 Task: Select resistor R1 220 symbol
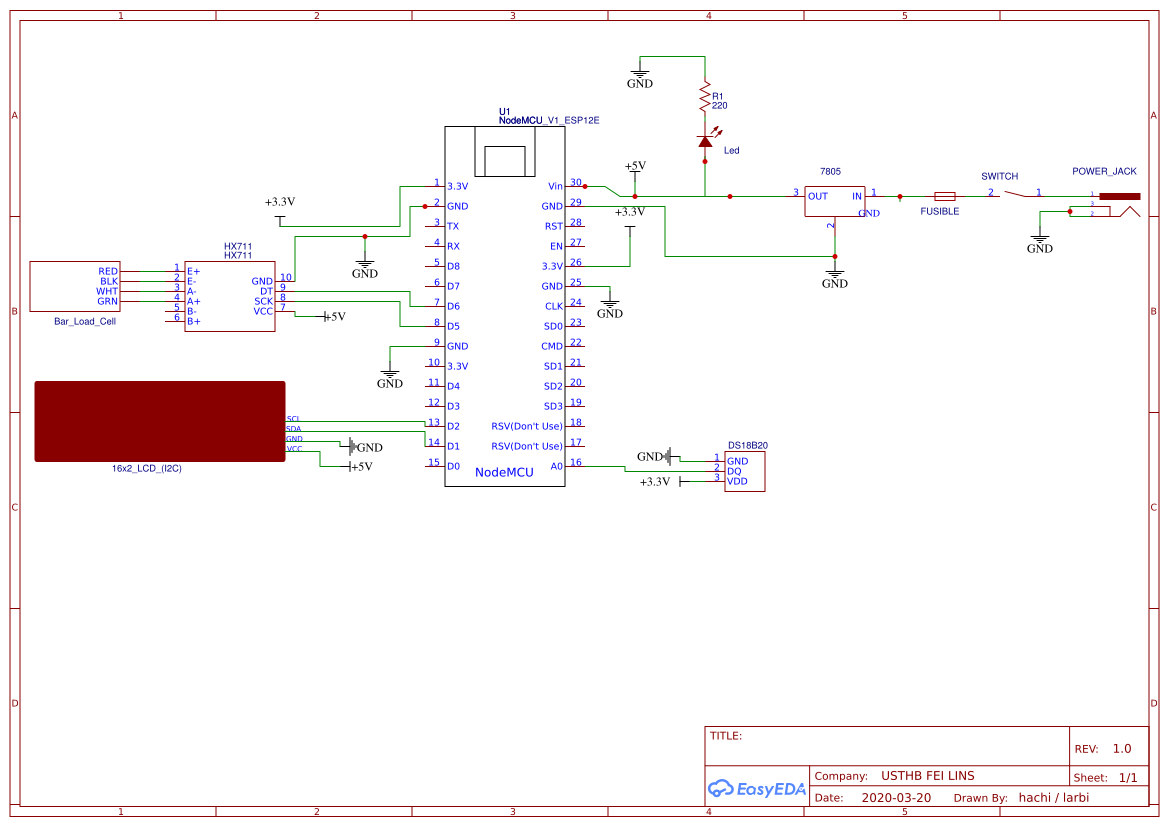click(x=706, y=98)
